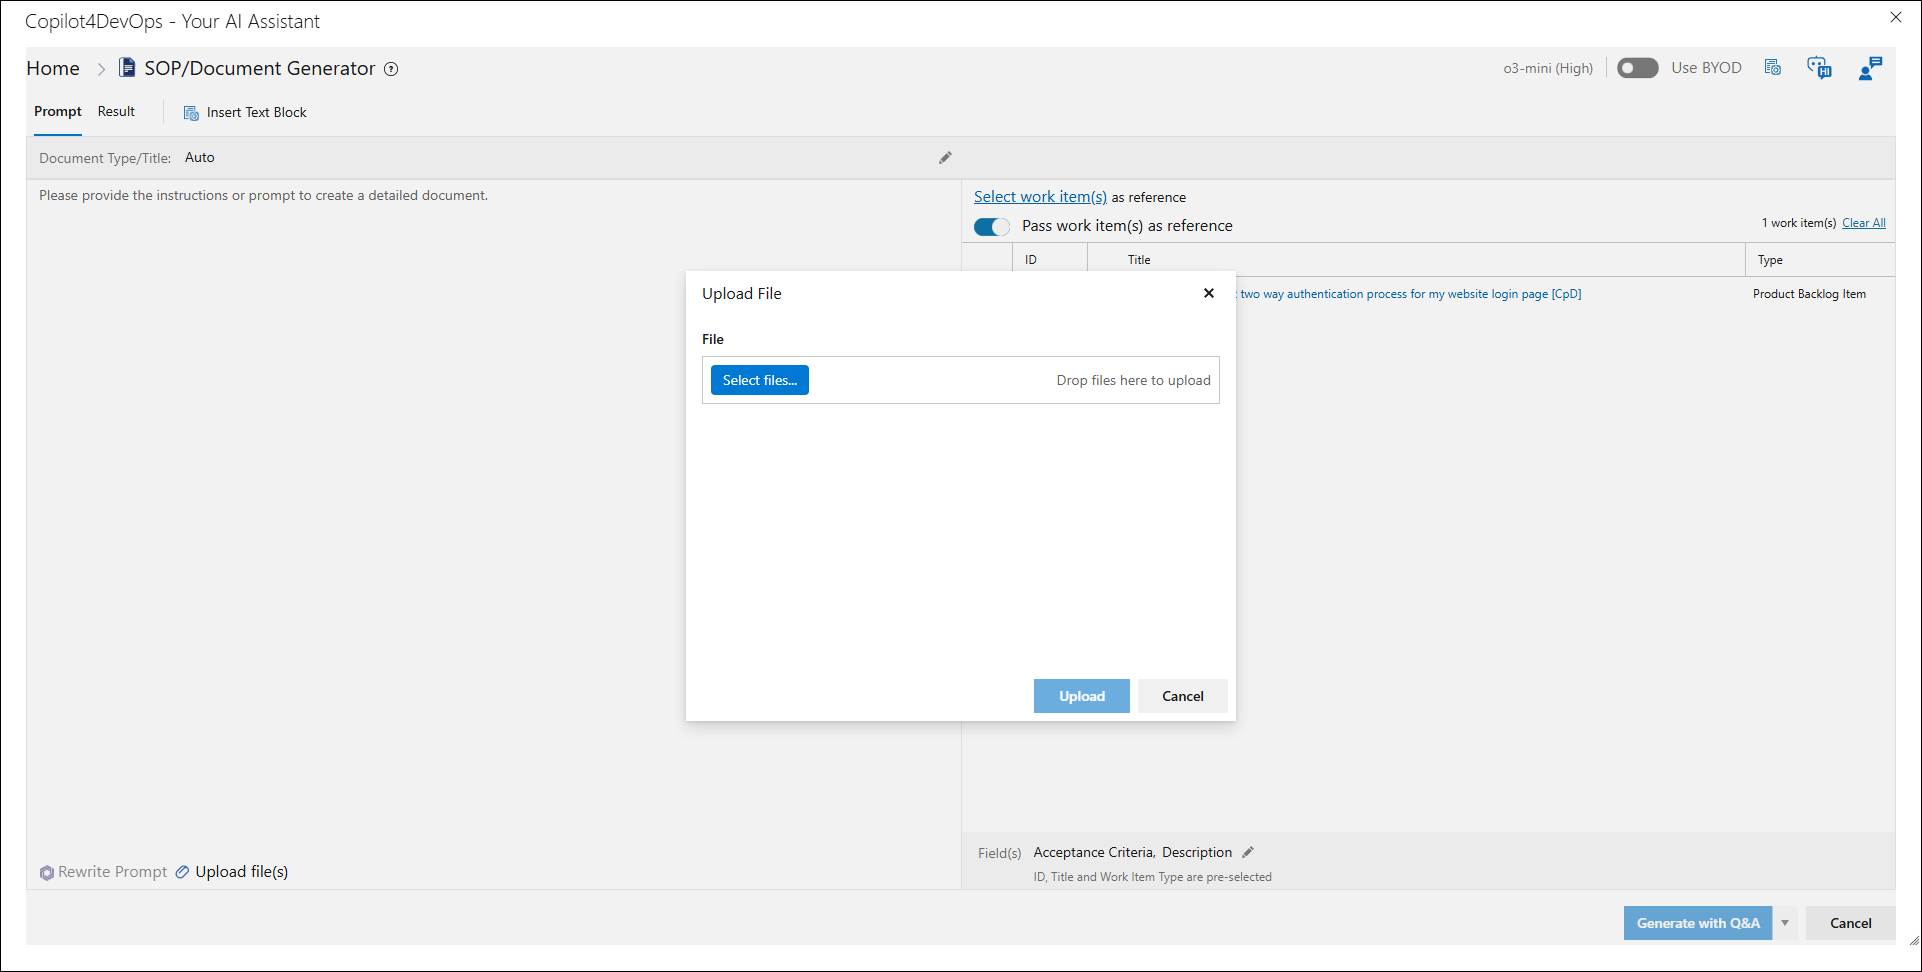
Task: Open the prompt library icon in the header
Action: pos(1773,68)
